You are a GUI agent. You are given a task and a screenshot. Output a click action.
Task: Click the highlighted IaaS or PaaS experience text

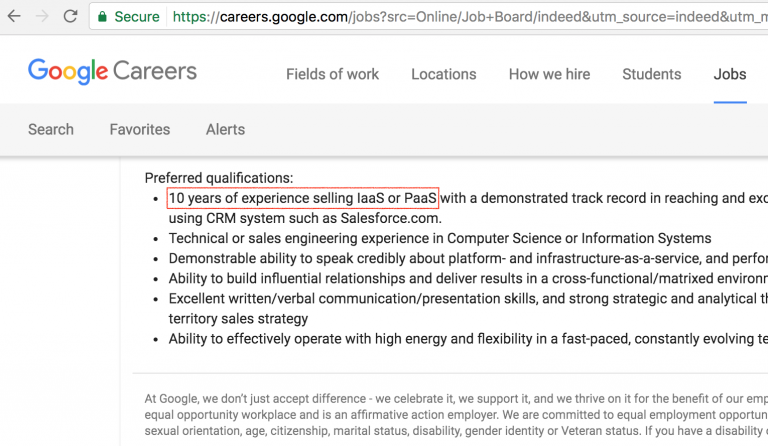(303, 198)
